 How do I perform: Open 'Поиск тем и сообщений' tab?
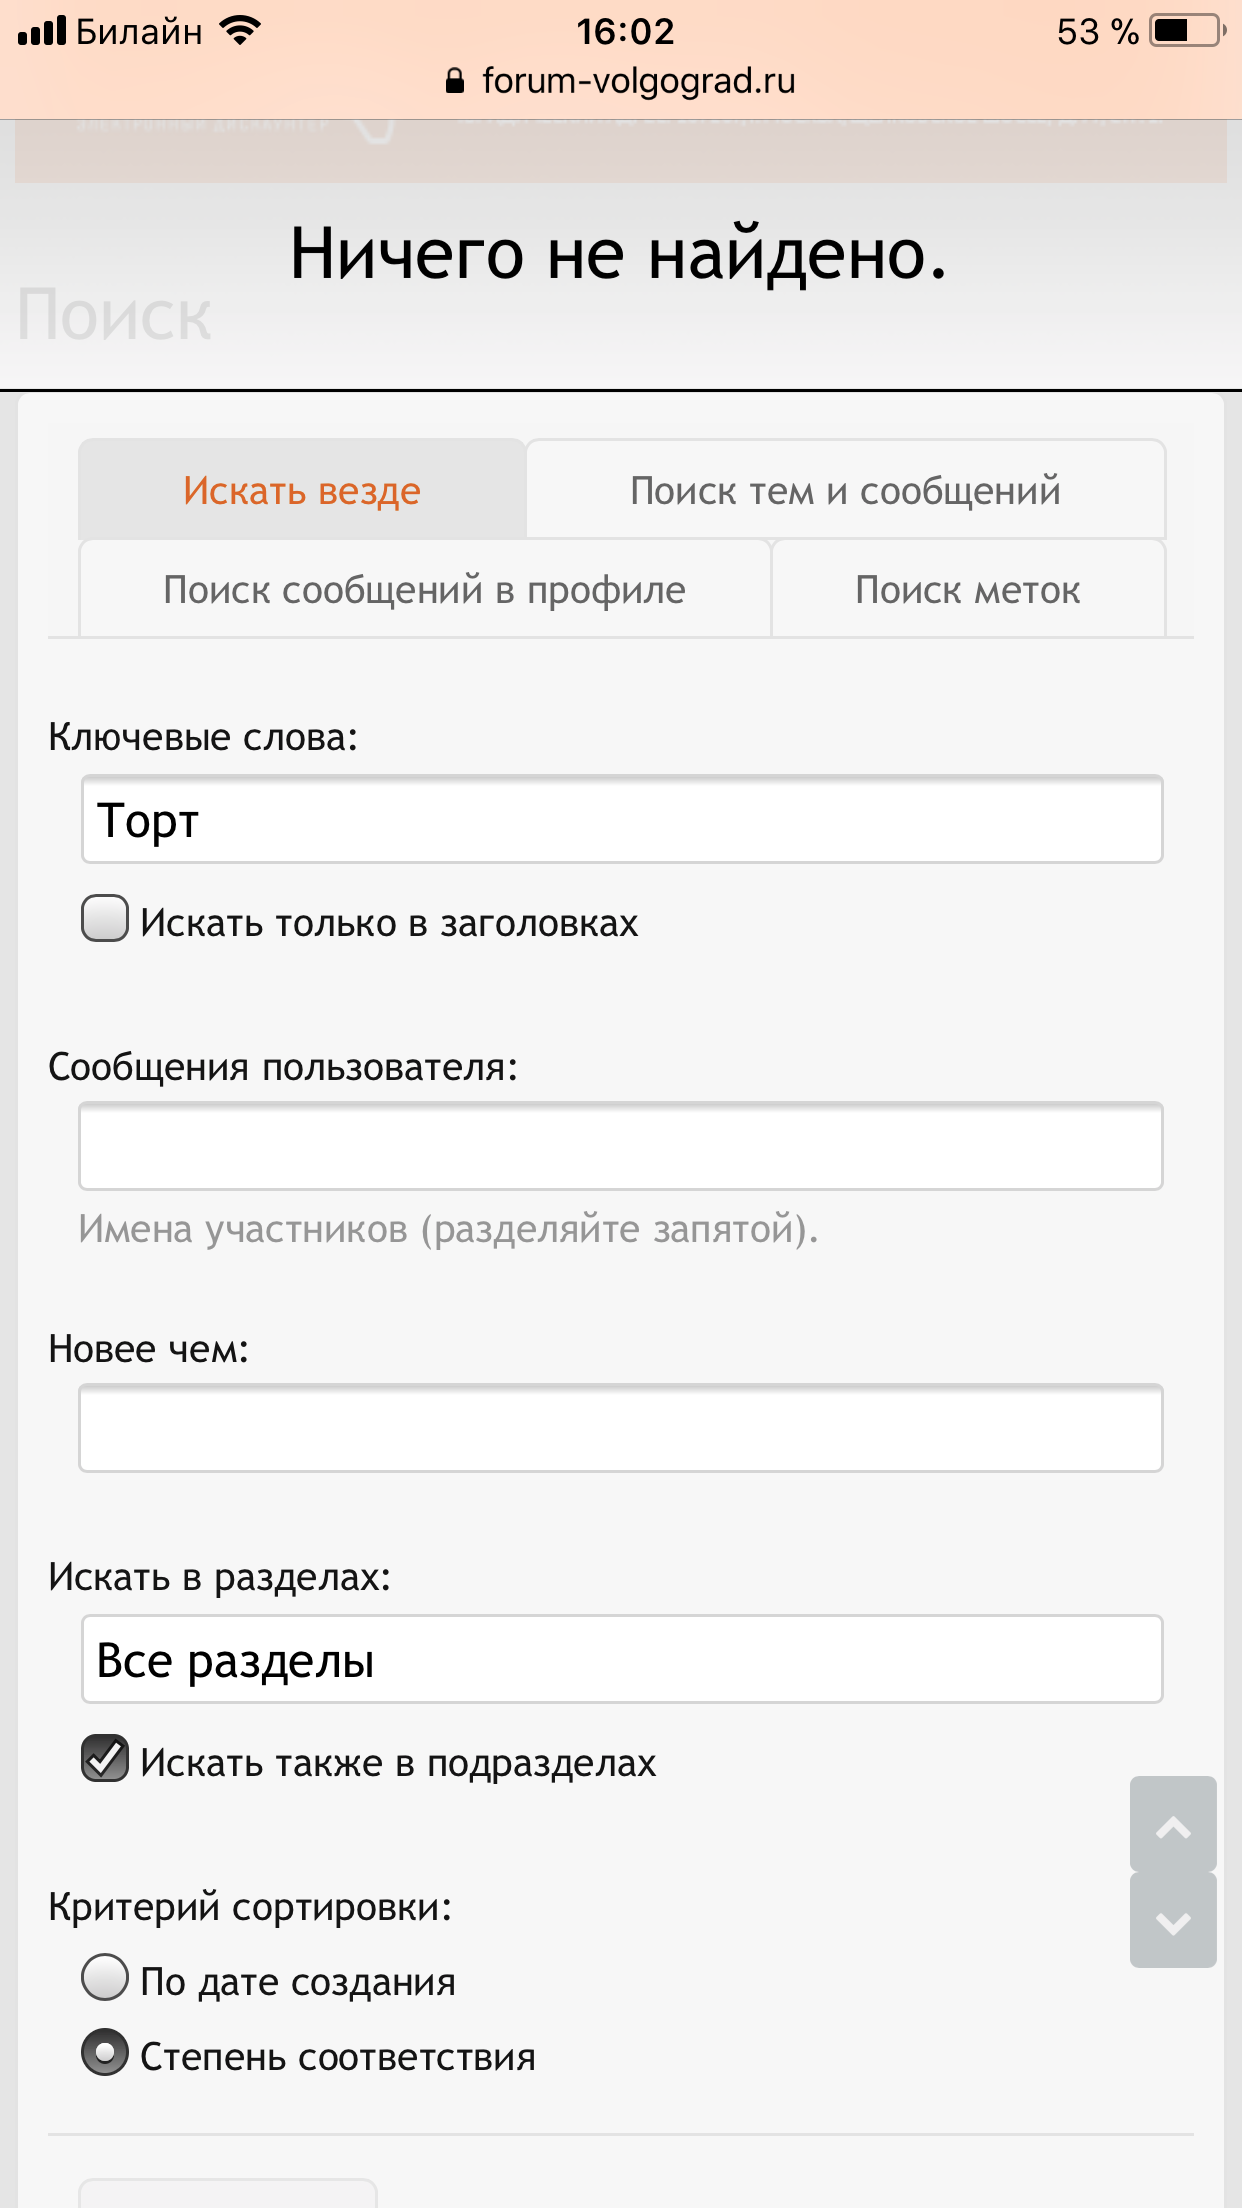pyautogui.click(x=845, y=491)
